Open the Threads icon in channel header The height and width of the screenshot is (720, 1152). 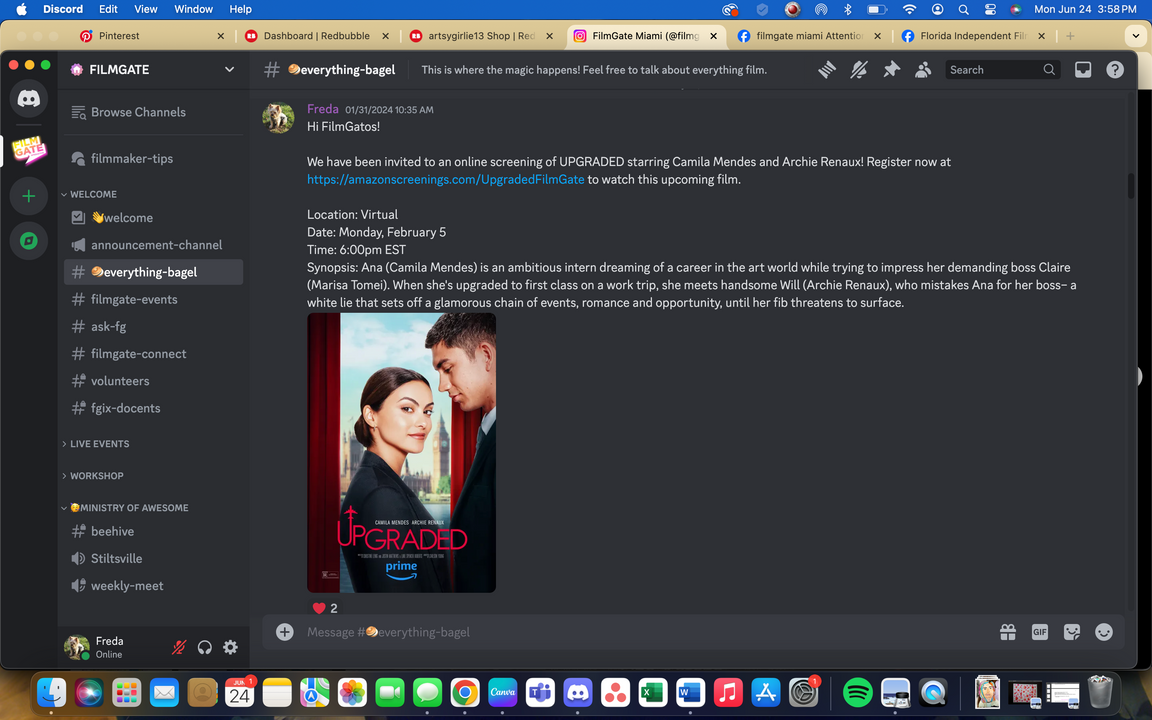pos(827,70)
